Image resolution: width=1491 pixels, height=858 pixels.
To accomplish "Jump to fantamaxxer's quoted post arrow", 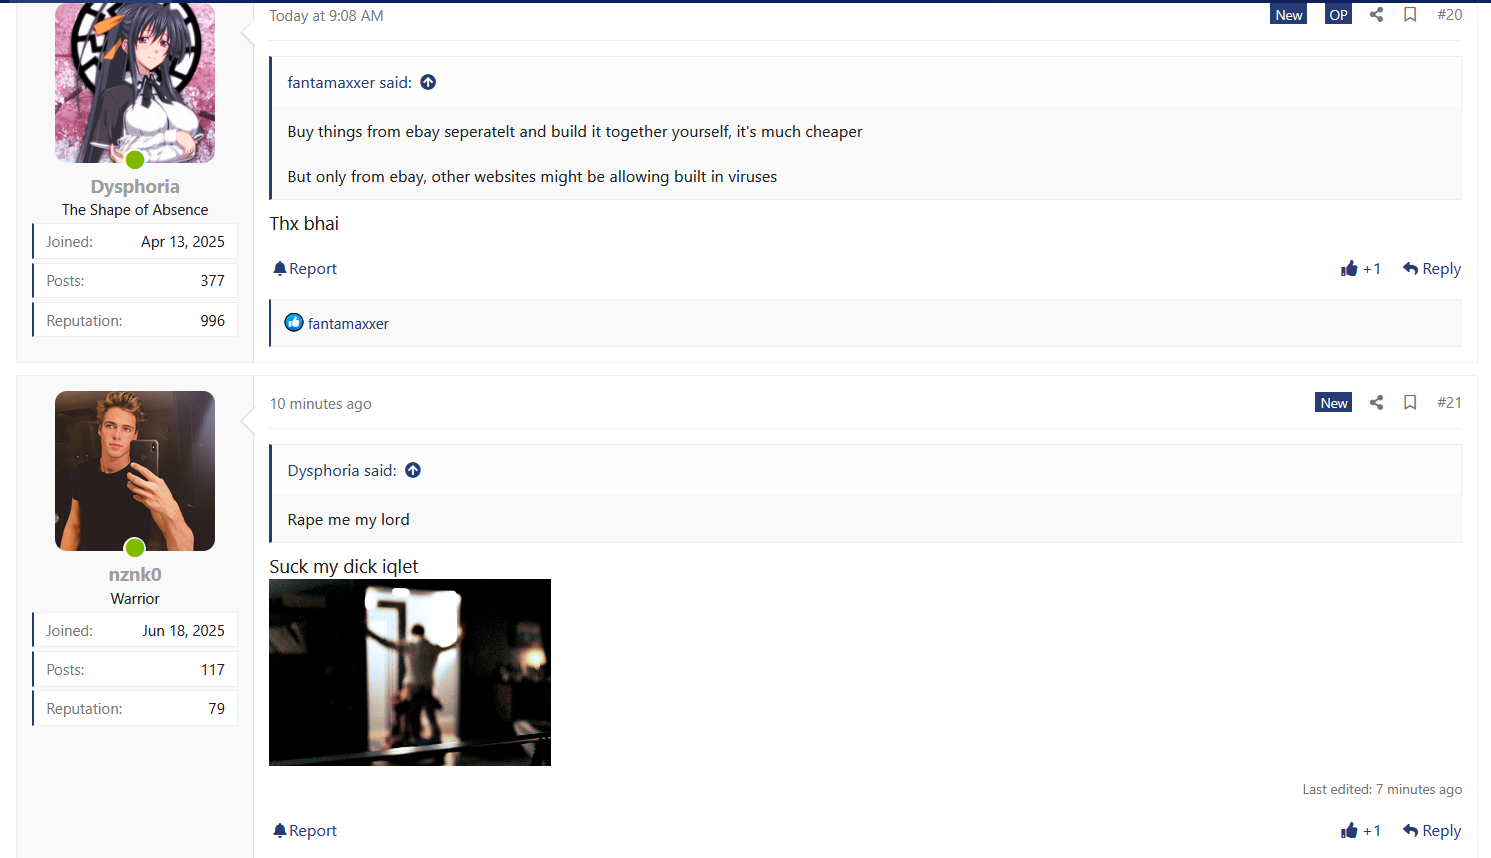I will (428, 83).
